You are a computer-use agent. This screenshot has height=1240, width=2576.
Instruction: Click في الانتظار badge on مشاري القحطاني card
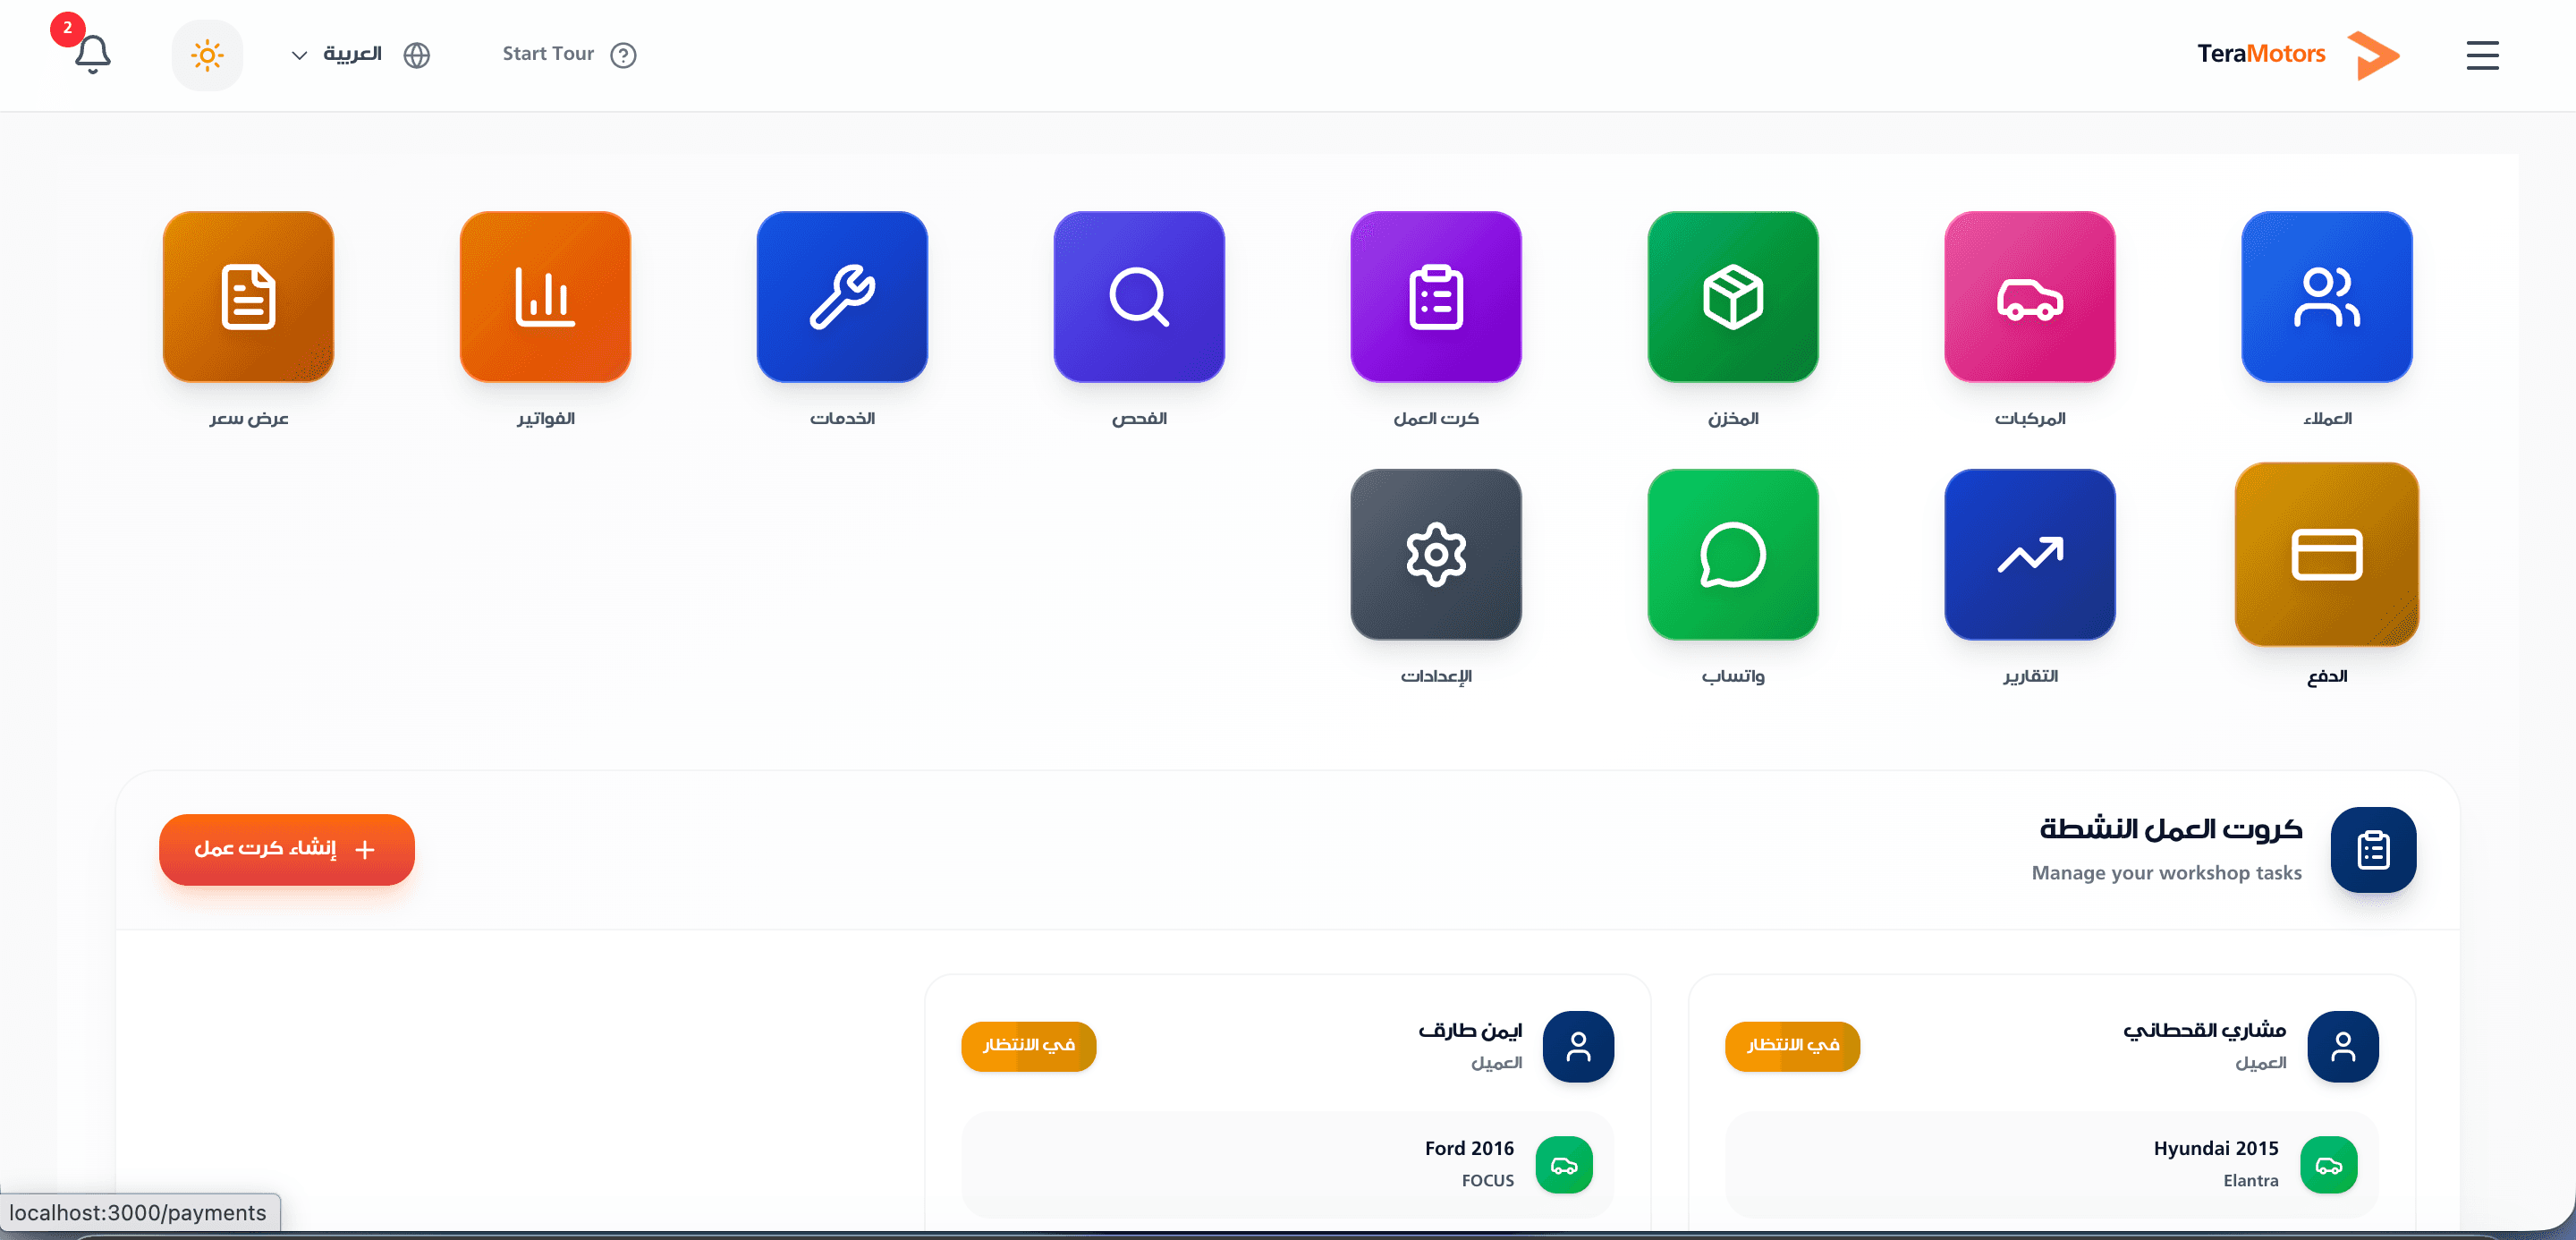1792,1046
